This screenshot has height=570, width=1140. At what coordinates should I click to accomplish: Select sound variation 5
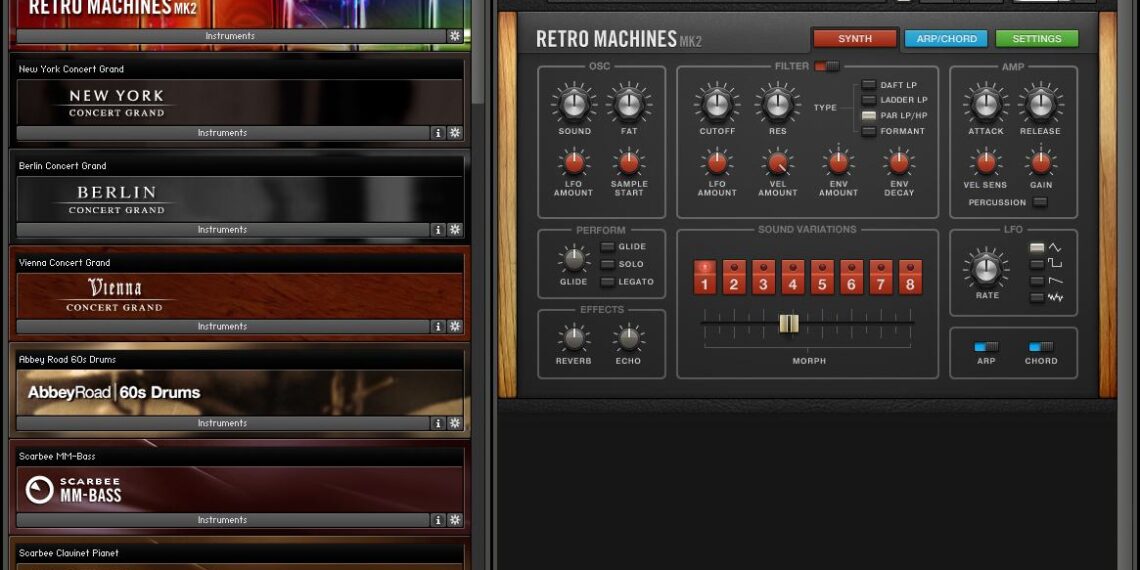click(822, 277)
